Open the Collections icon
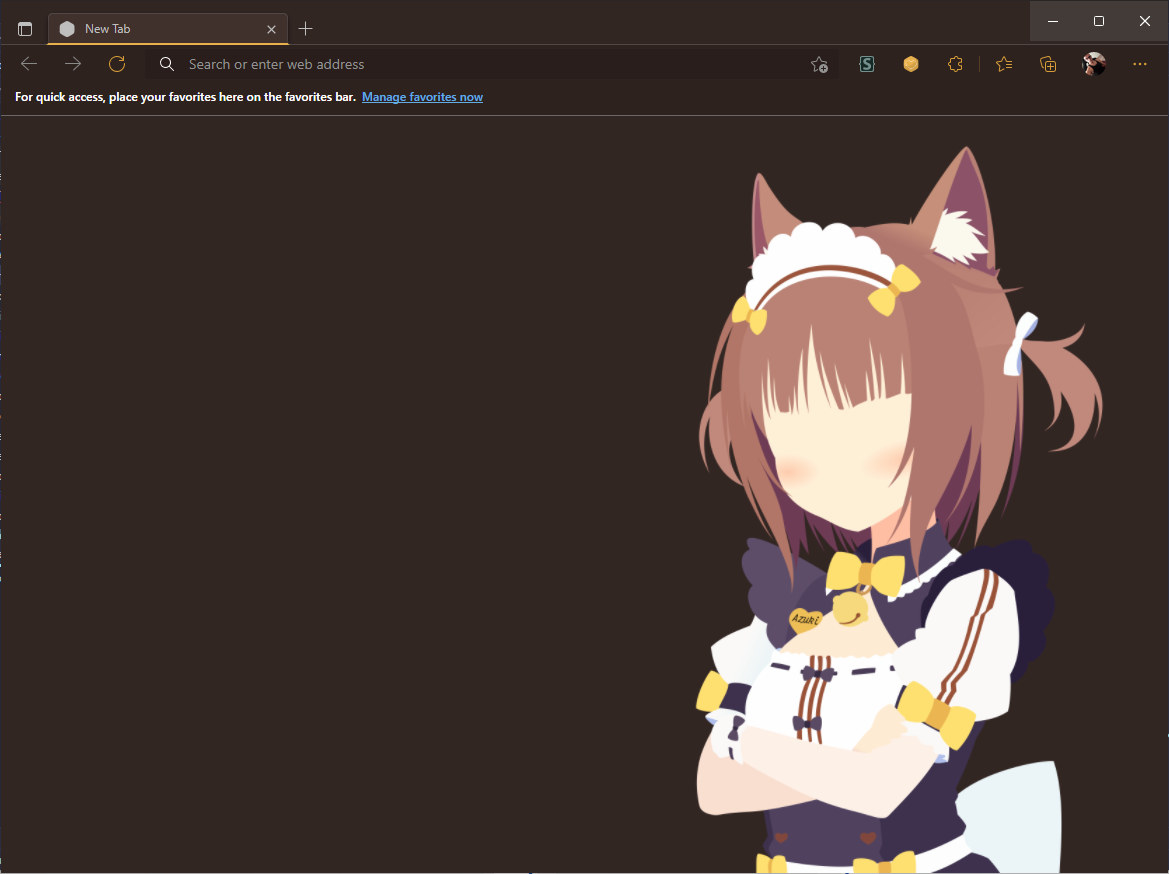This screenshot has height=874, width=1169. 1048,64
